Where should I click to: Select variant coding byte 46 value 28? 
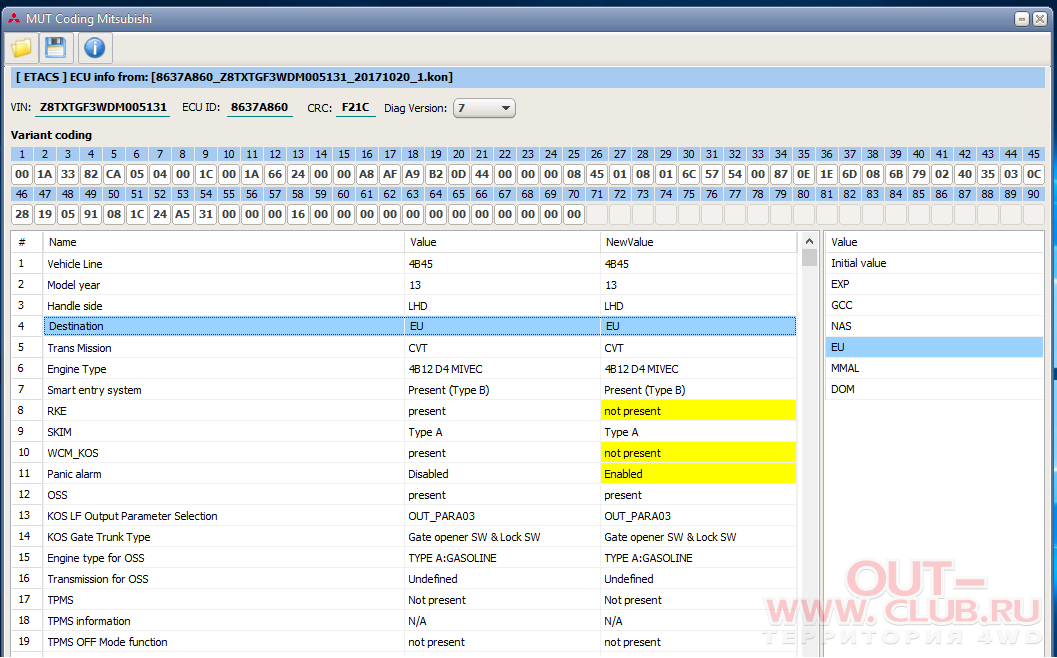[22, 214]
